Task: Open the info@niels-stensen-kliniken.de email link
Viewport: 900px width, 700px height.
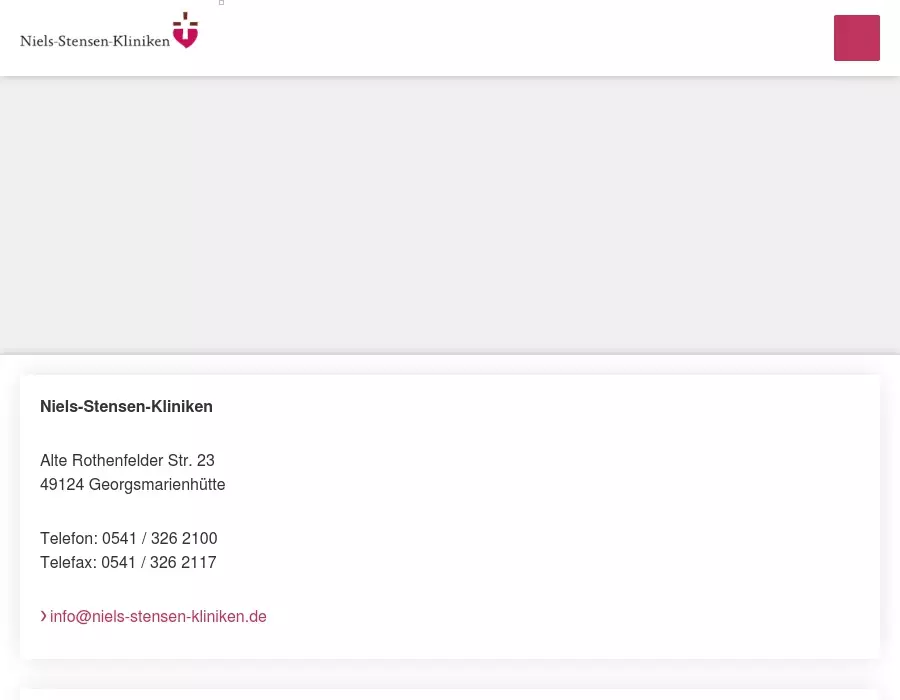Action: click(x=158, y=616)
